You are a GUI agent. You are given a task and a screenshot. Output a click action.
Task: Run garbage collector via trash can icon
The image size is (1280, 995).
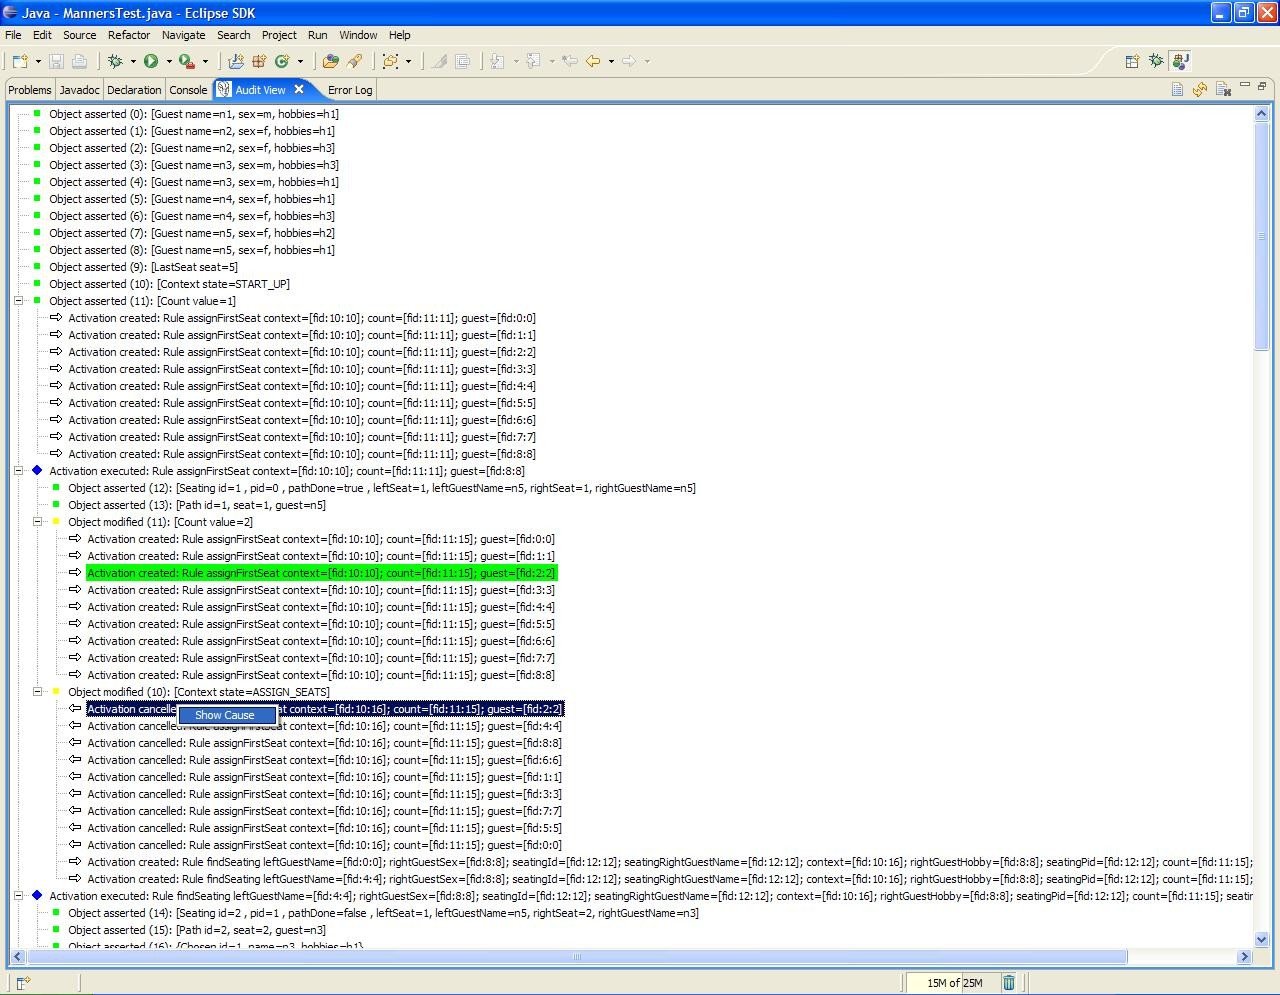[x=1009, y=983]
